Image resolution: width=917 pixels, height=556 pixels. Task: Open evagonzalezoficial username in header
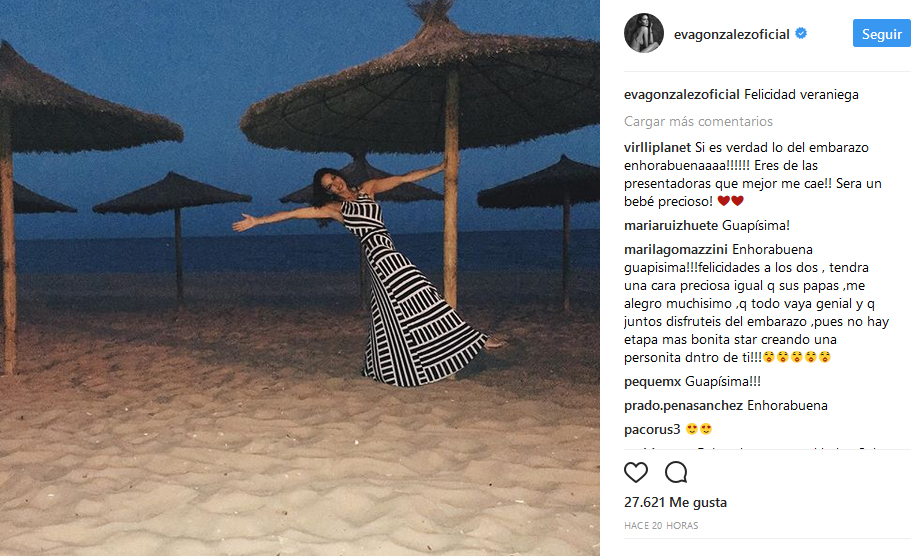[x=732, y=34]
